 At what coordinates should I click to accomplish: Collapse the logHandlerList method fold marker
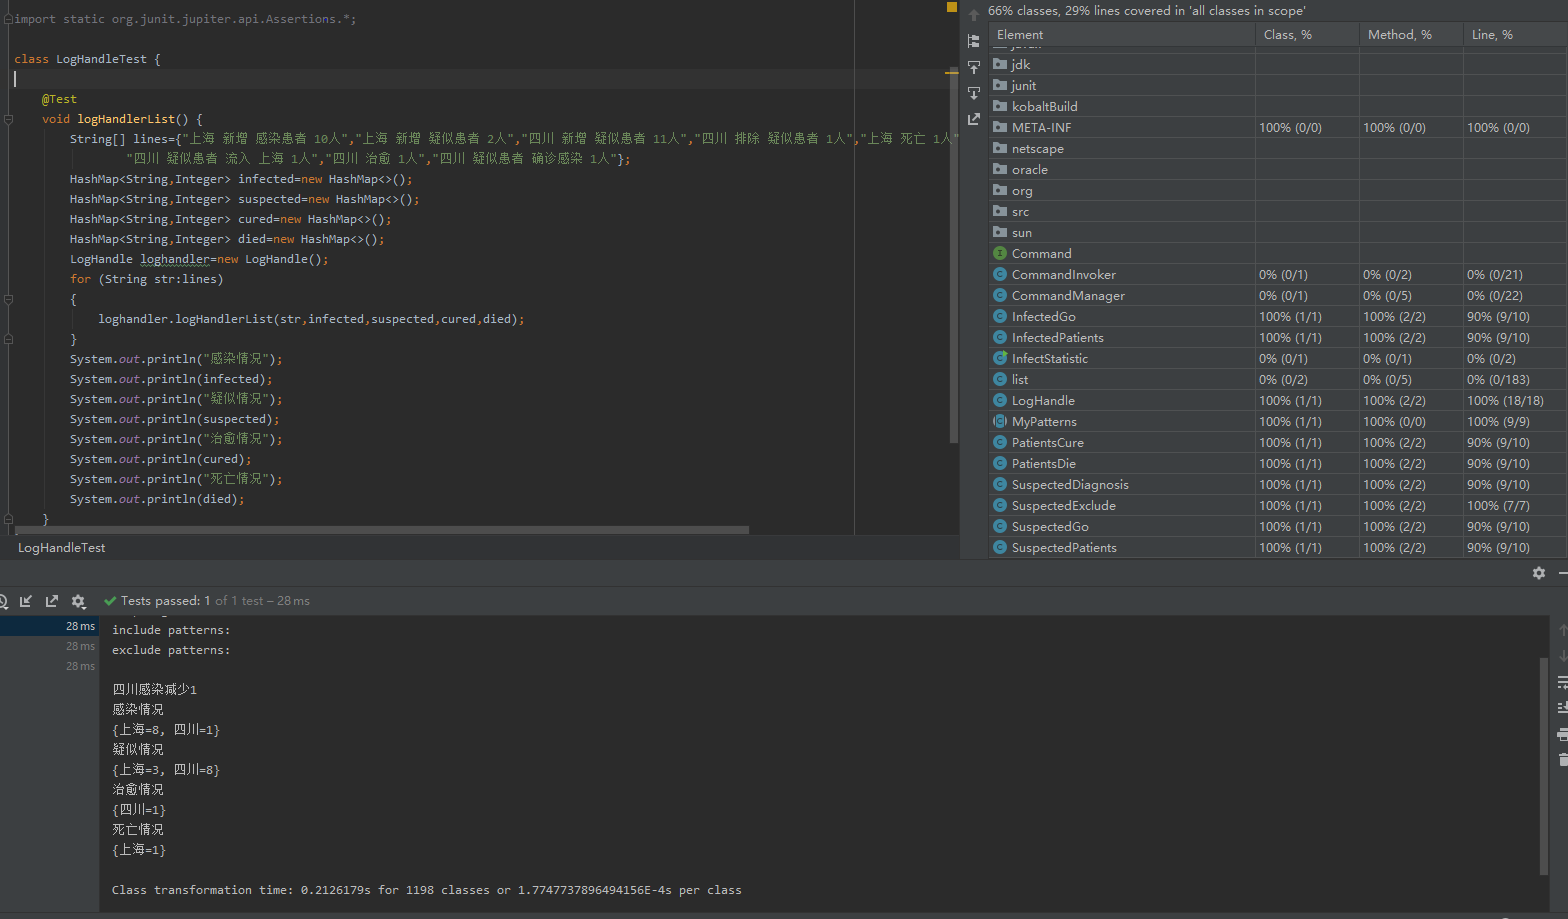tap(8, 119)
